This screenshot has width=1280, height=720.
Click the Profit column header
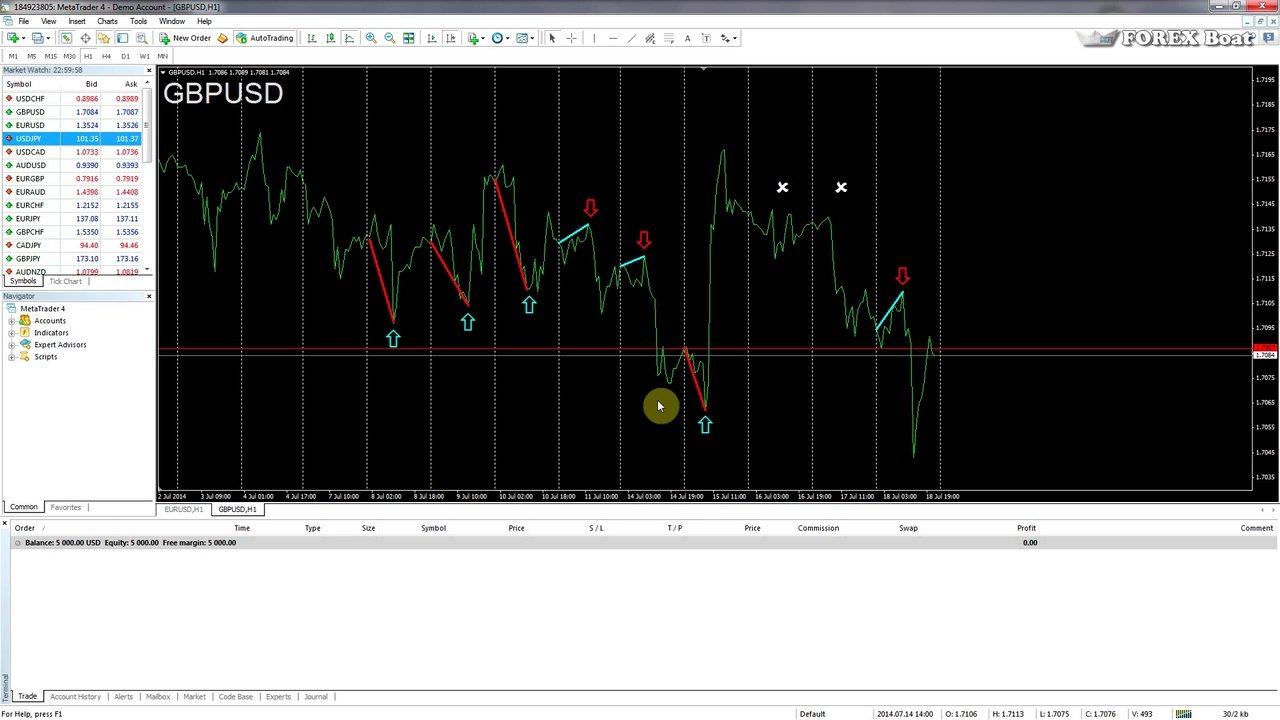click(x=1026, y=528)
